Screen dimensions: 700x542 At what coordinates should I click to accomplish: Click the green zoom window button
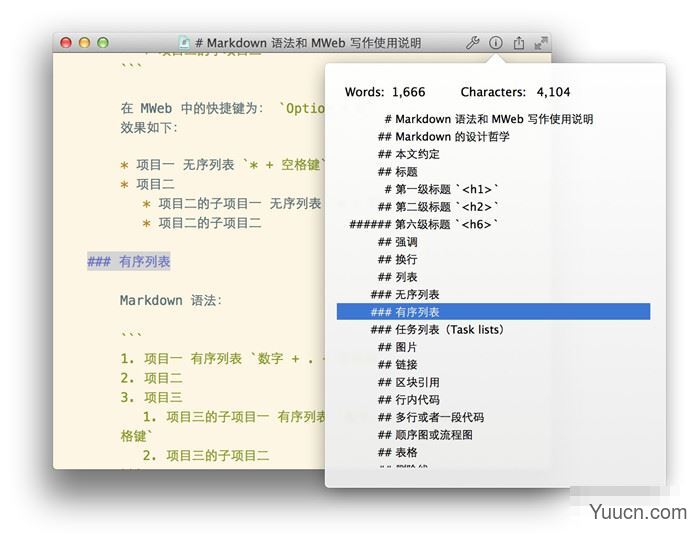pyautogui.click(x=103, y=42)
